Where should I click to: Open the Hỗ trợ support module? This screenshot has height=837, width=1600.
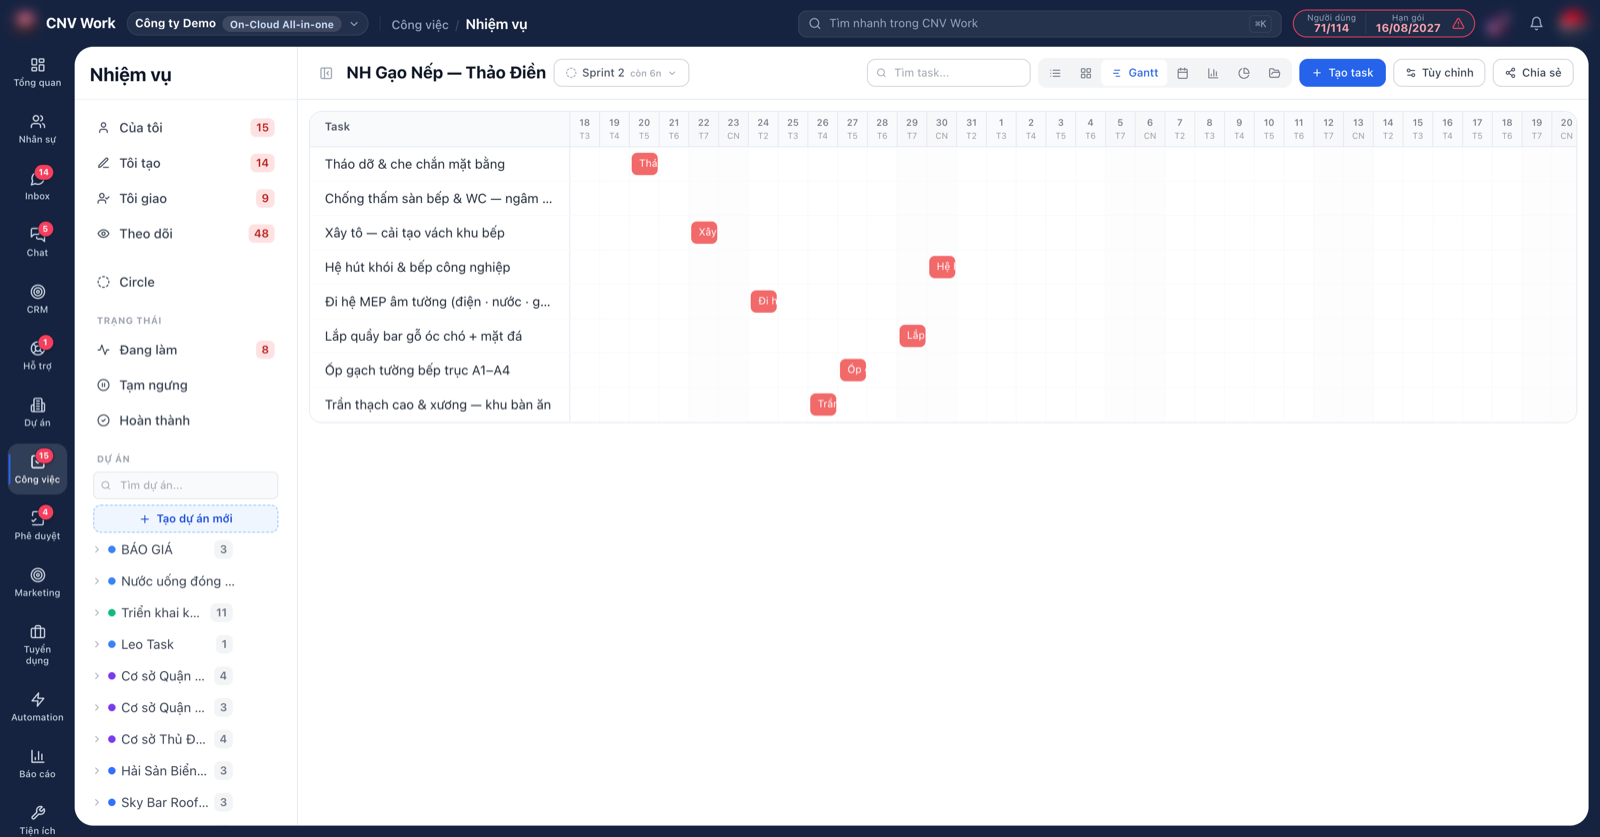(37, 355)
